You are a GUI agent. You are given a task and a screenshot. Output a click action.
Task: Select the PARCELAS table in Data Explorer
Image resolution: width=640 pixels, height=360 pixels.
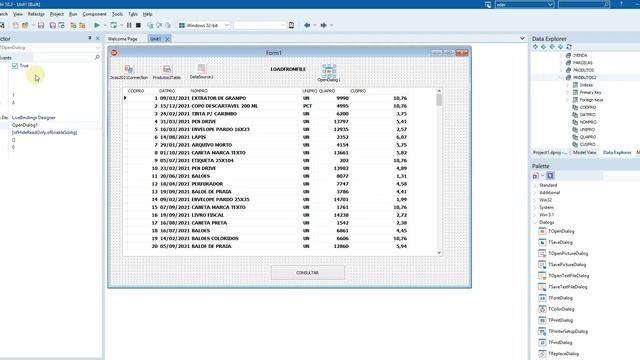[x=582, y=63]
